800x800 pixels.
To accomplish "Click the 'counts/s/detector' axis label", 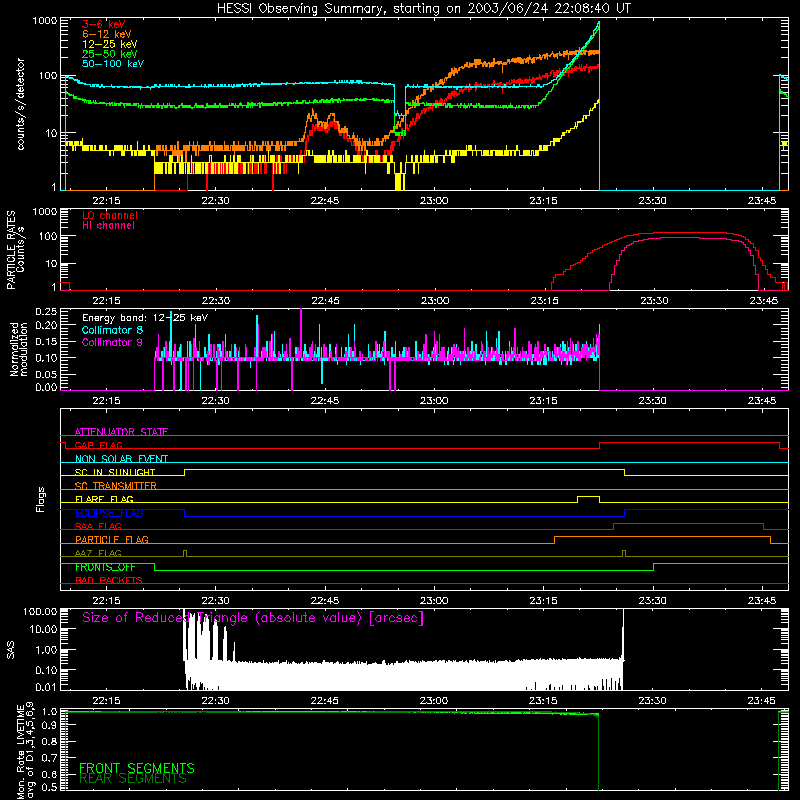I will [20, 104].
